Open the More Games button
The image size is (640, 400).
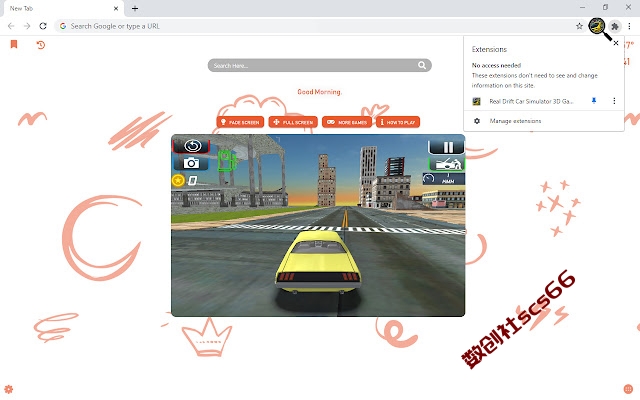click(x=347, y=122)
